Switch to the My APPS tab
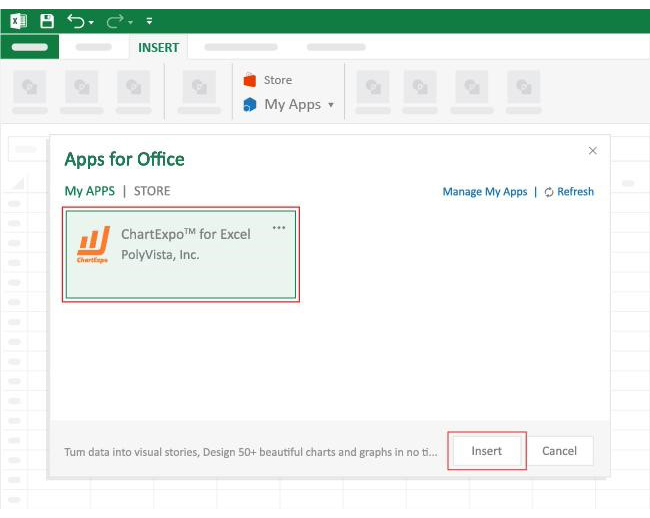Viewport: 650px width, 518px height. coord(90,191)
